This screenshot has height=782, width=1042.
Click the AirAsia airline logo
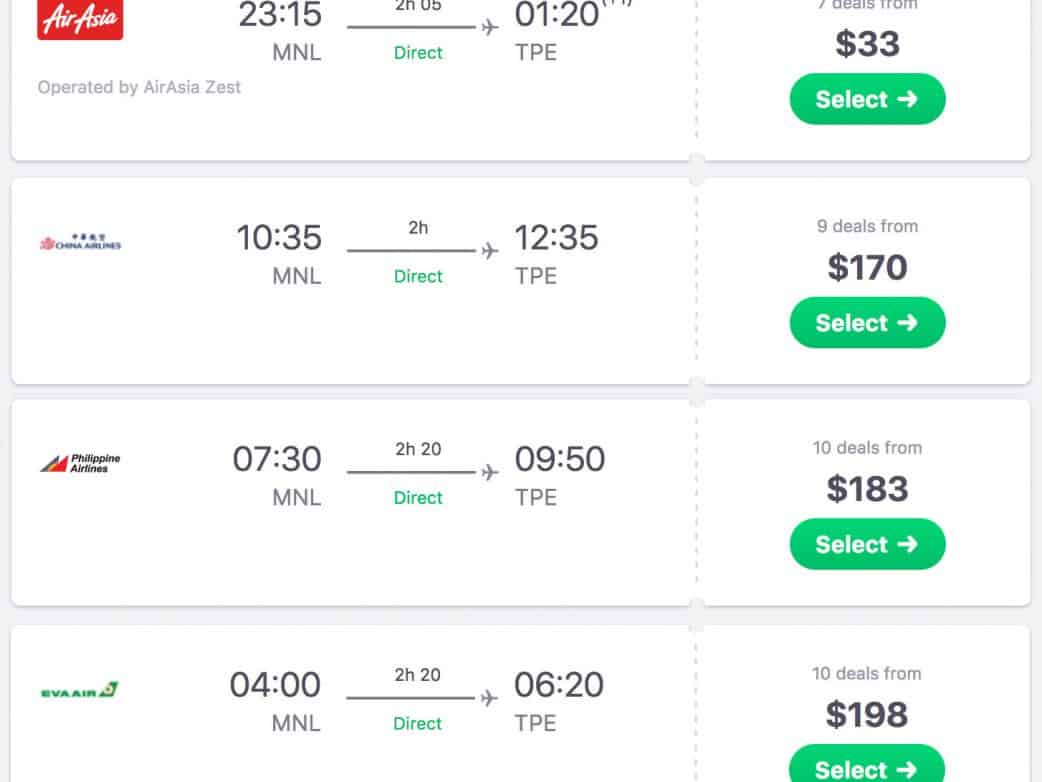tap(80, 19)
